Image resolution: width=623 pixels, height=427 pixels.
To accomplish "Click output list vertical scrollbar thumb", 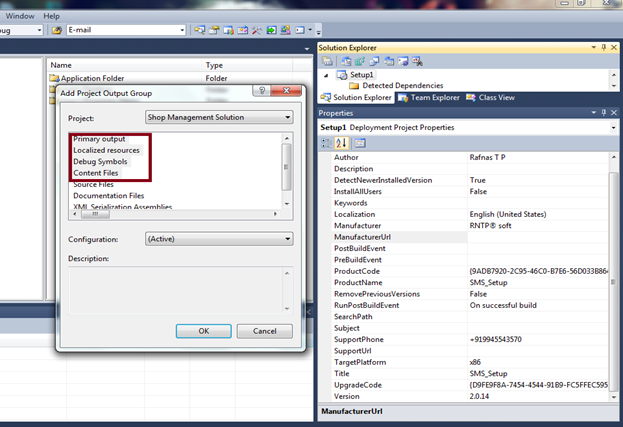I will tap(286, 167).
